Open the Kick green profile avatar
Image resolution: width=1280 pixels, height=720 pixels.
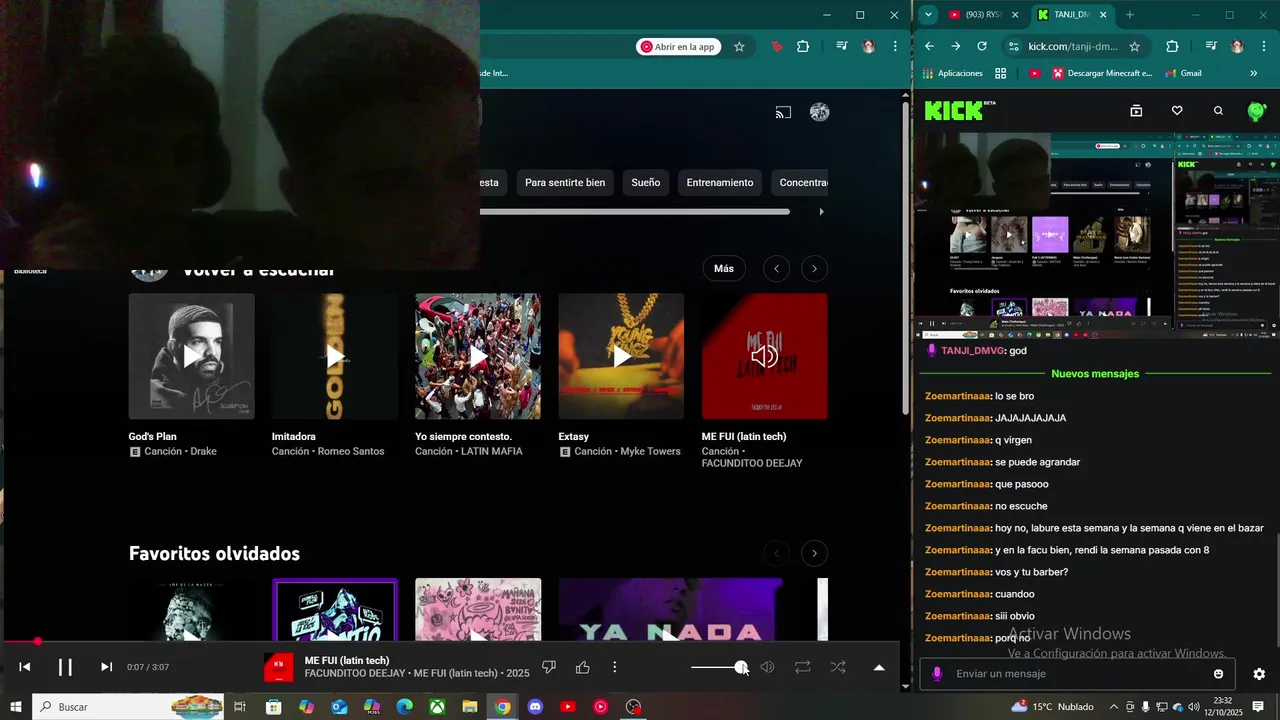coord(1257,111)
